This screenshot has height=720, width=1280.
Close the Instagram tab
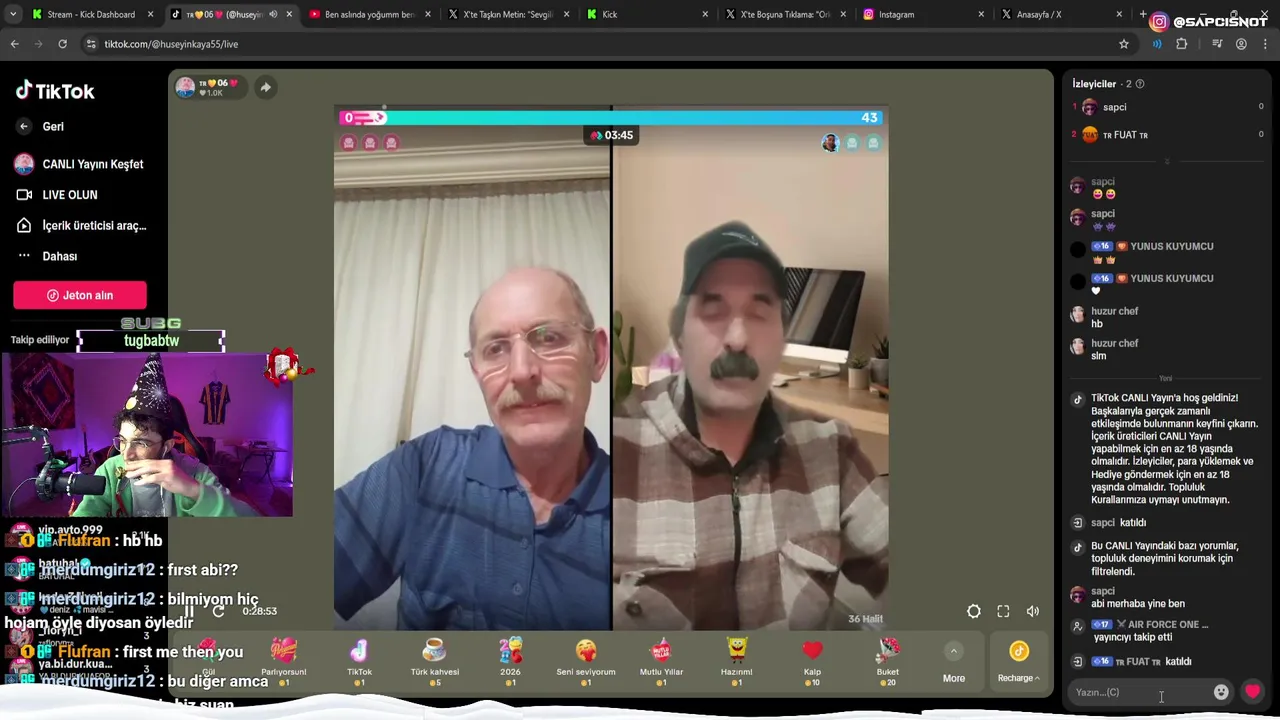click(981, 14)
